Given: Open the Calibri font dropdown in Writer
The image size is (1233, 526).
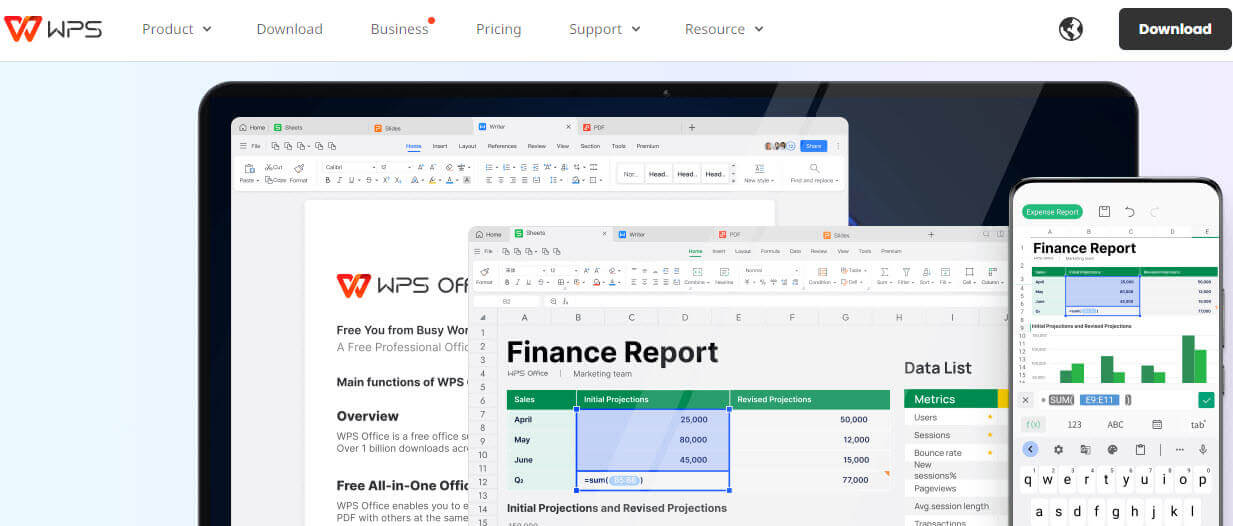Looking at the screenshot, I should pos(351,167).
